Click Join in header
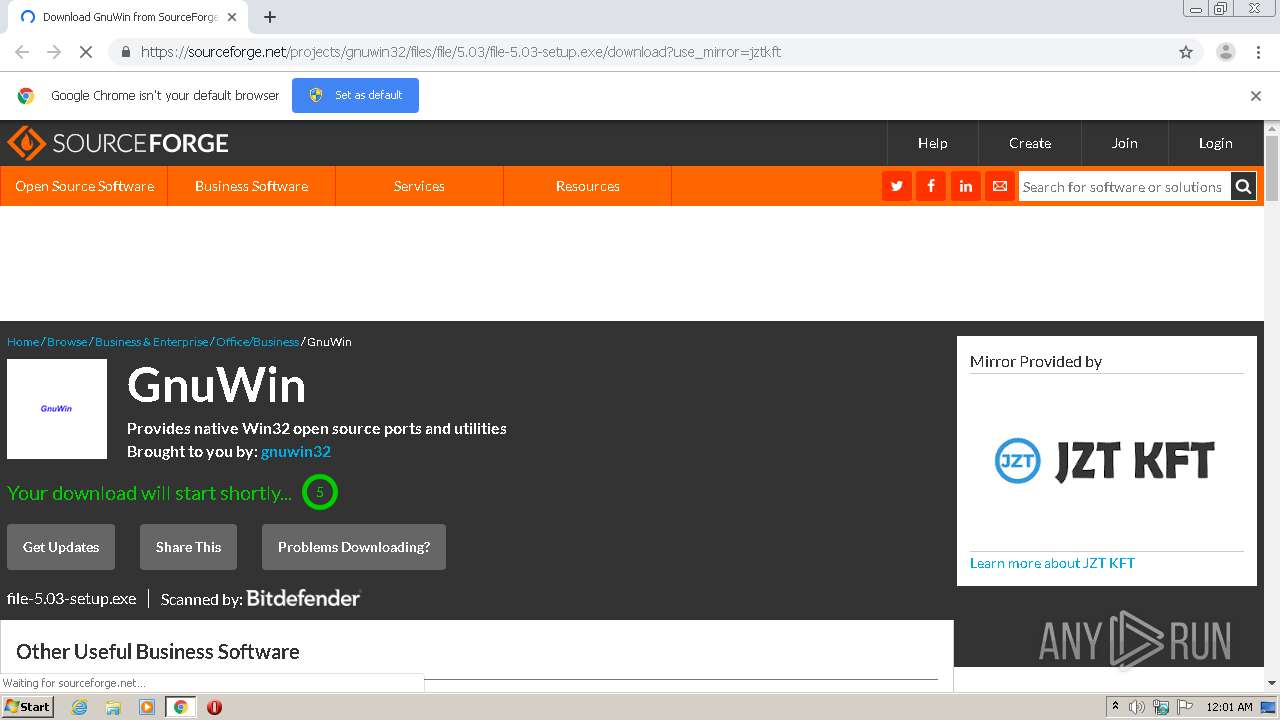Screen dimensions: 1280x720 point(1125,143)
